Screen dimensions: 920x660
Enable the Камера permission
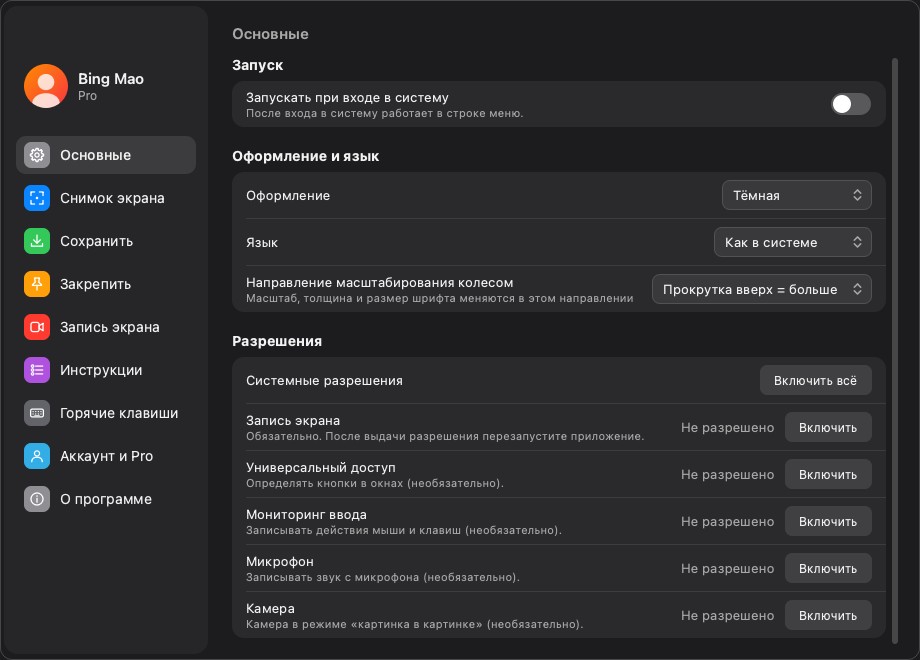point(828,615)
